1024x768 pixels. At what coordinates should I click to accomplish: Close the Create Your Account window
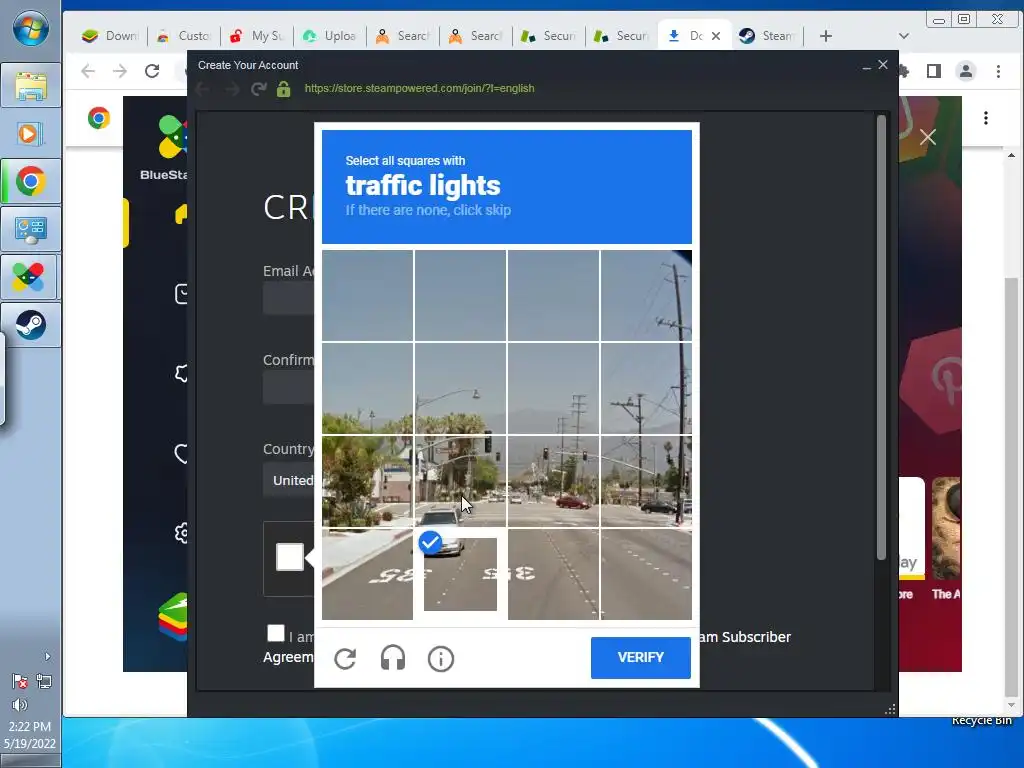click(883, 65)
